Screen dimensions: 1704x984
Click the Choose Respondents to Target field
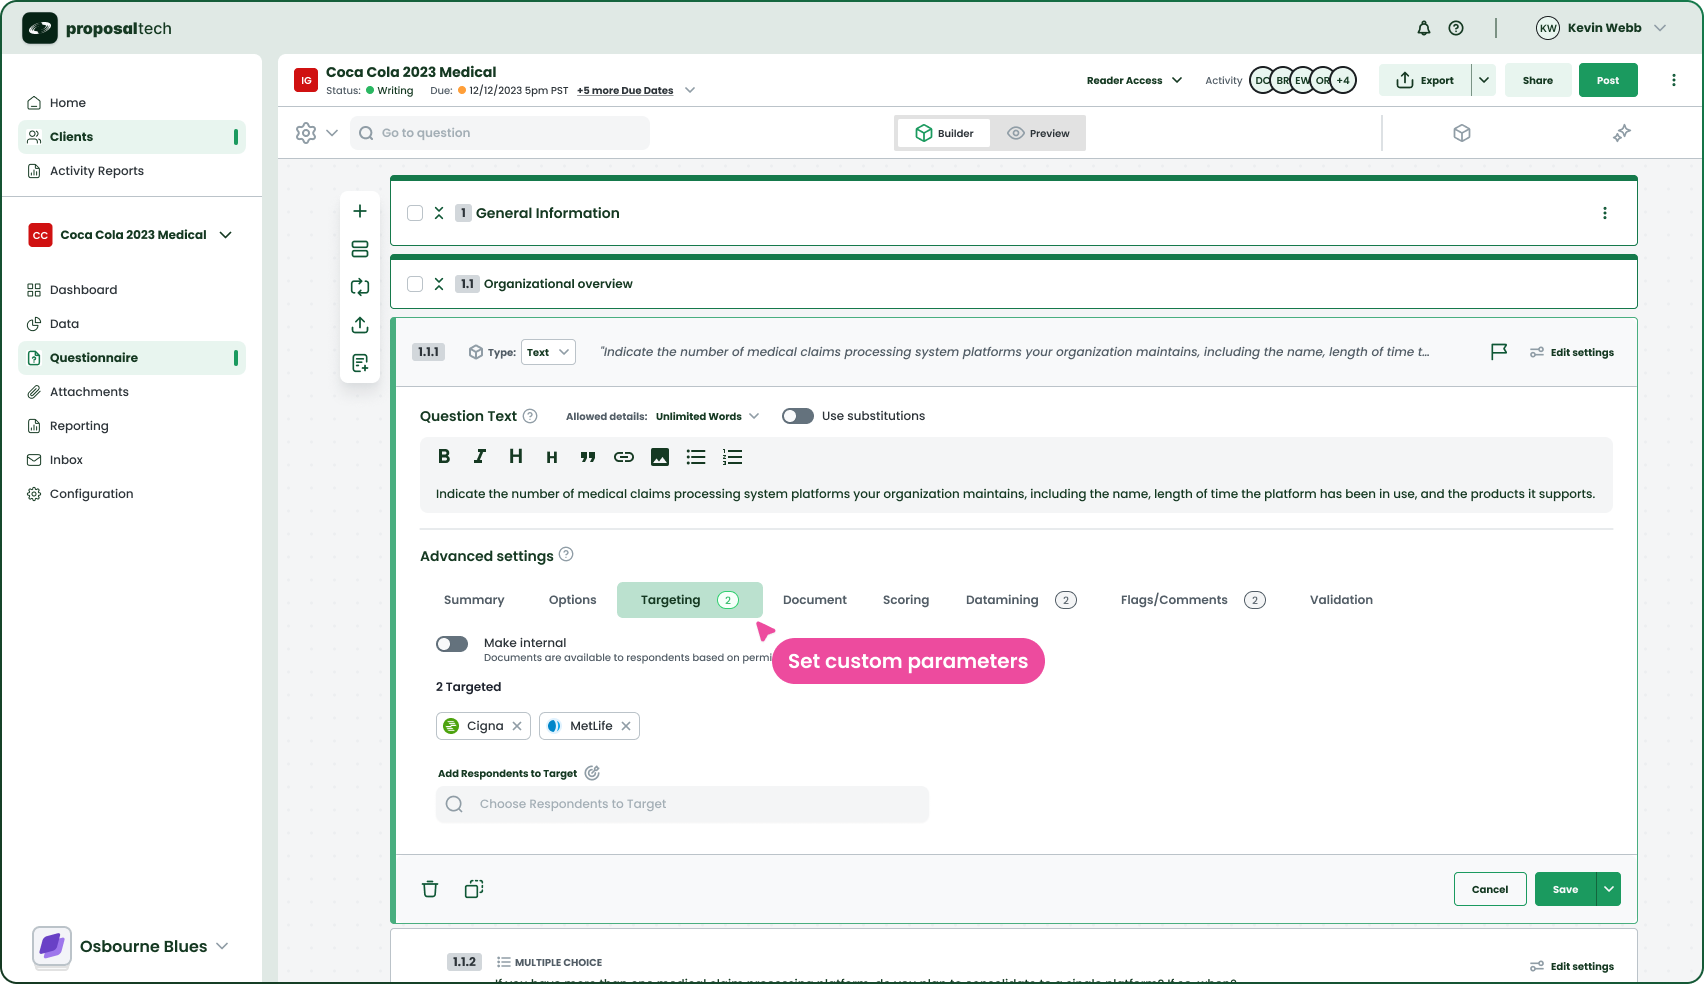[x=682, y=804]
